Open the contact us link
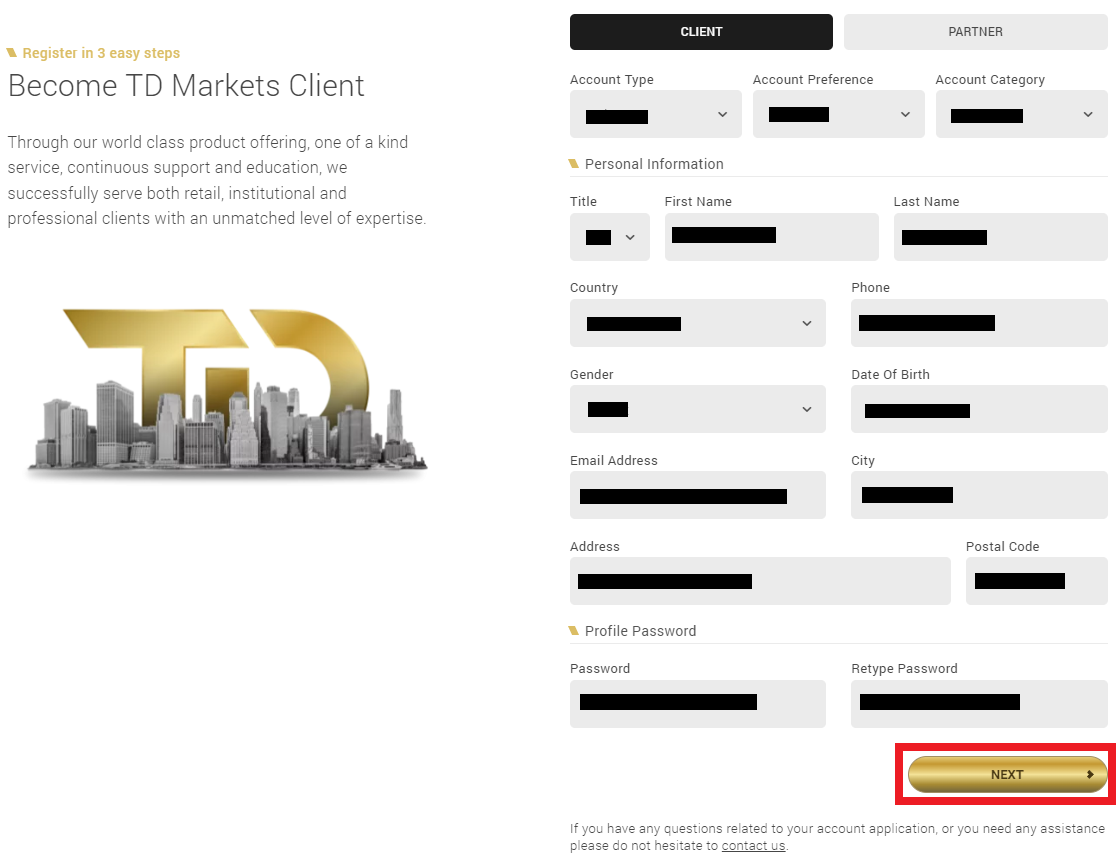Image resolution: width=1117 pixels, height=857 pixels. pos(753,846)
